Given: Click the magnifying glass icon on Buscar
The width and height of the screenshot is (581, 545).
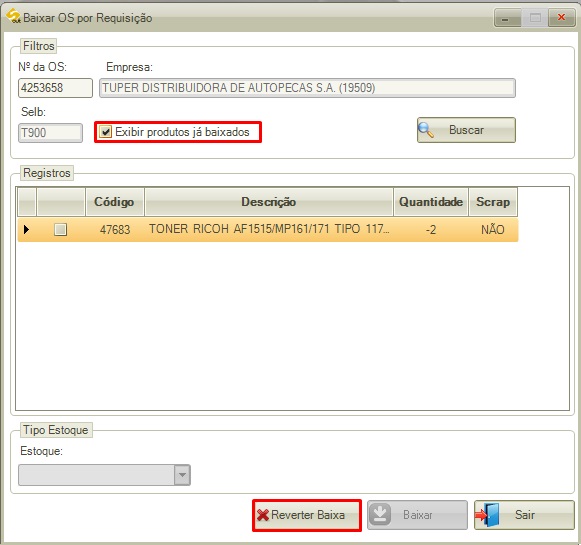Looking at the screenshot, I should (426, 130).
